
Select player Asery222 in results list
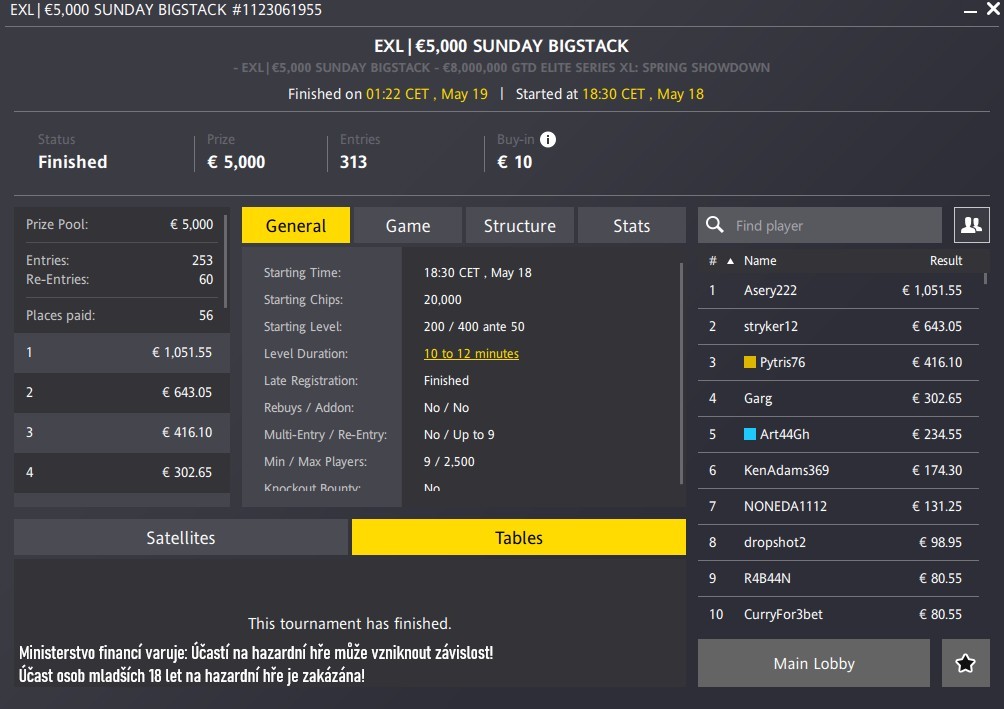(x=770, y=290)
